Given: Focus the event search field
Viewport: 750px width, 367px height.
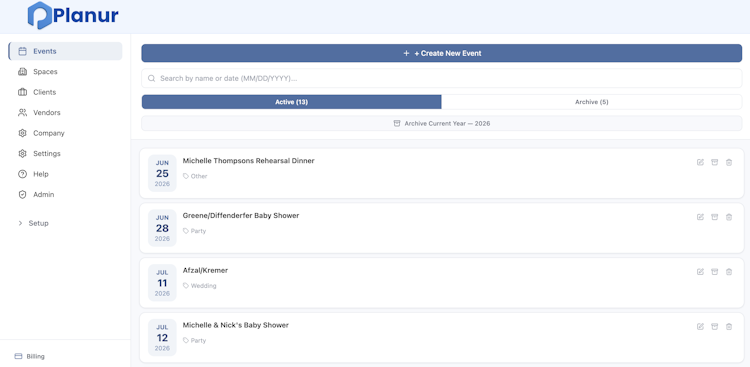Looking at the screenshot, I should (x=441, y=78).
